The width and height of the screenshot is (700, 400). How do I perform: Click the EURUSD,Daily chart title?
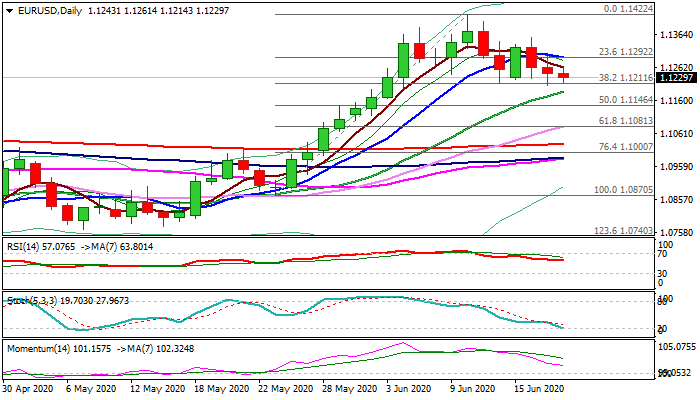[50, 11]
